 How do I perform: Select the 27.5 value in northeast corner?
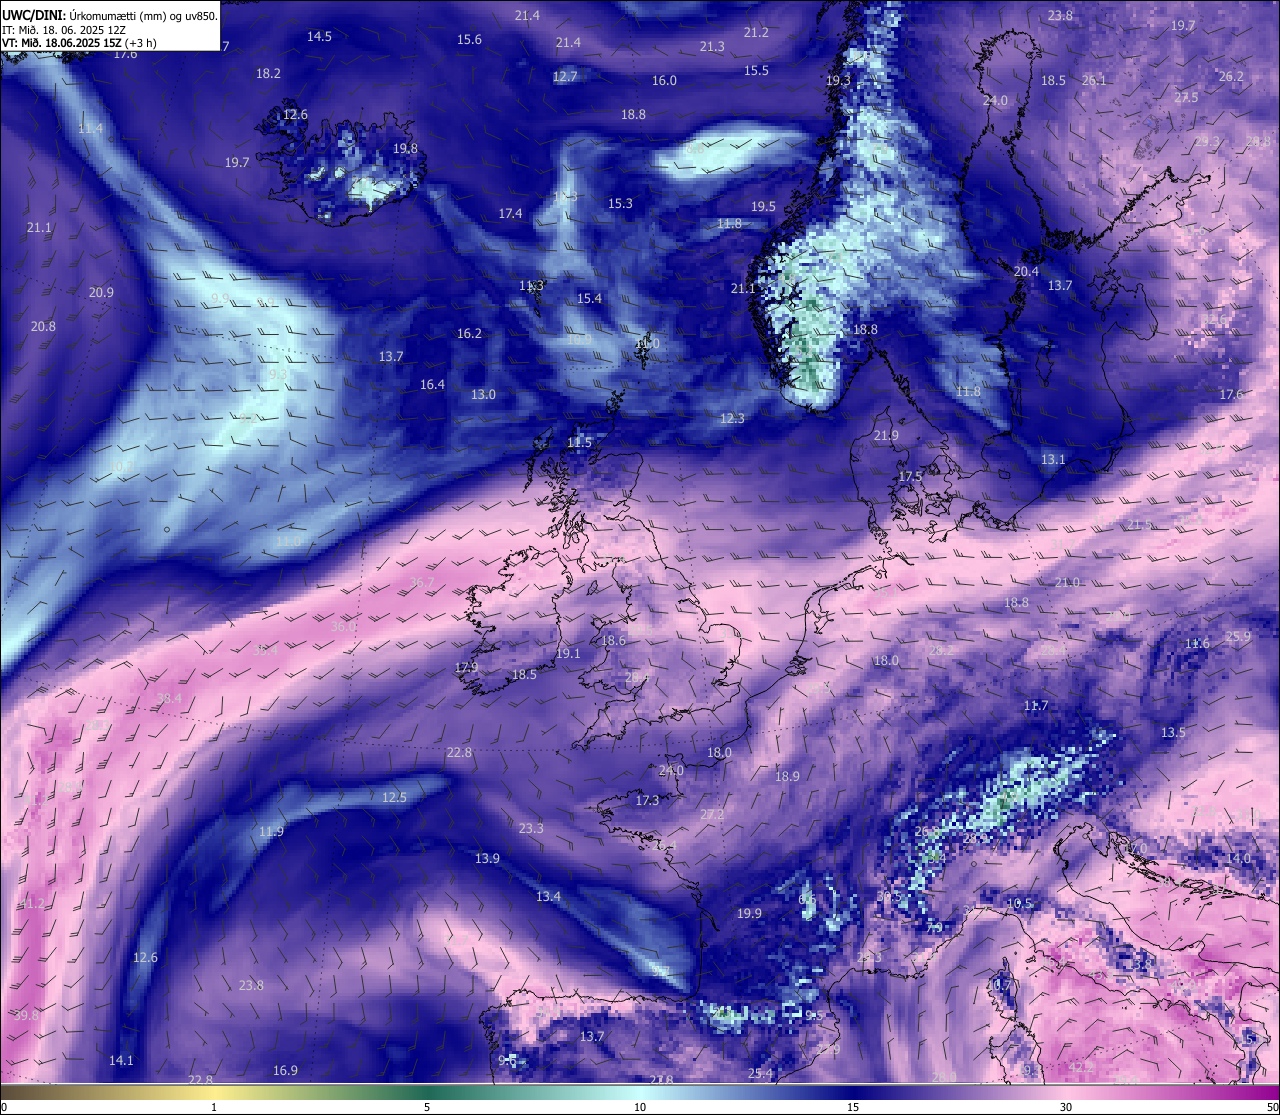pyautogui.click(x=1186, y=98)
